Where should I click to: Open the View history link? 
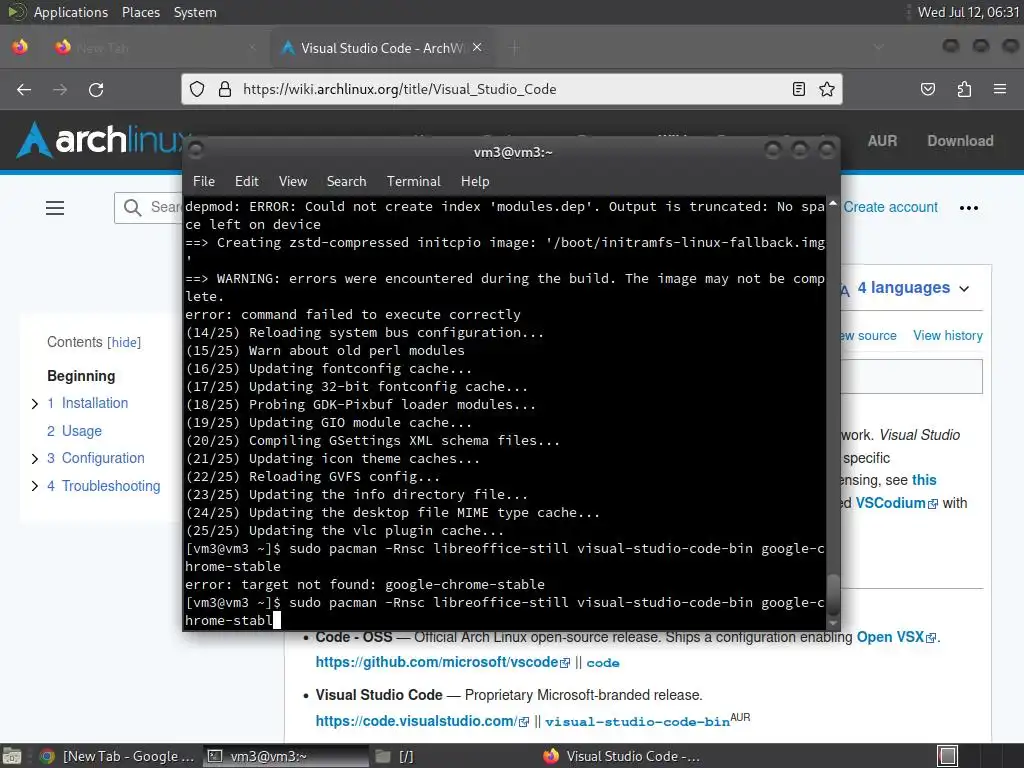click(948, 335)
